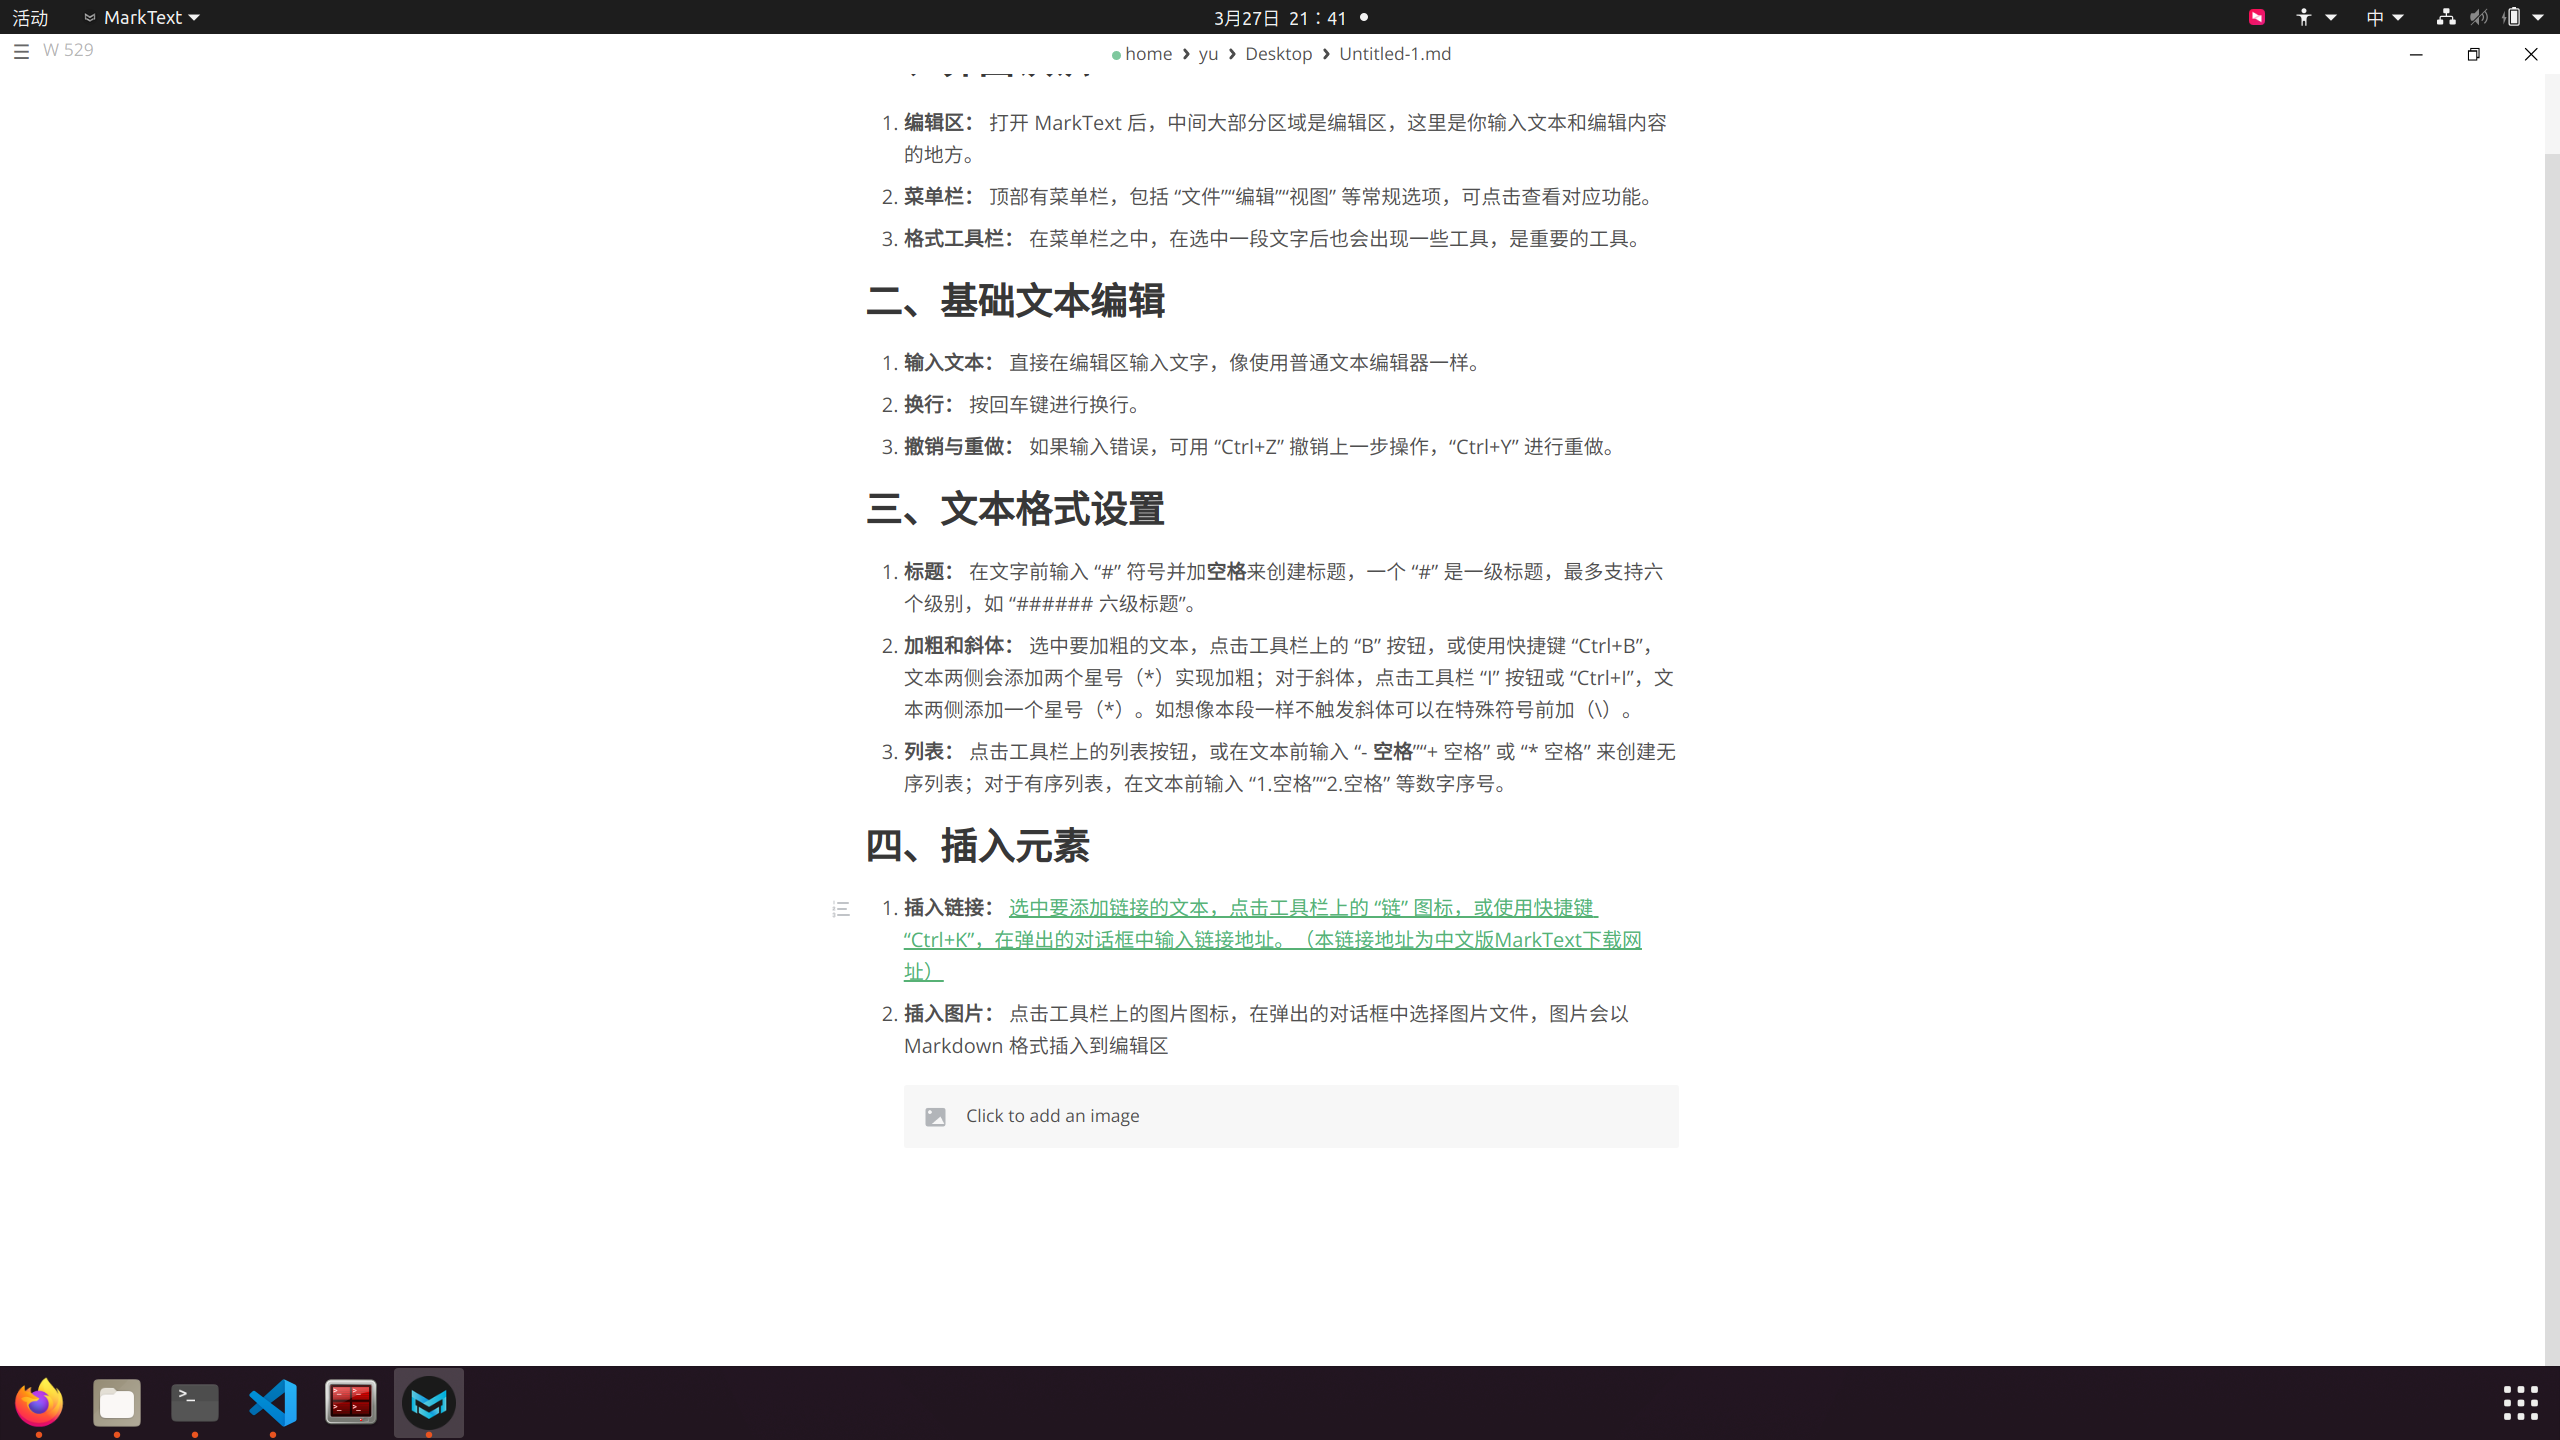Show all applications via the grid icon
Viewport: 2560px width, 1440px height.
[x=2520, y=1402]
